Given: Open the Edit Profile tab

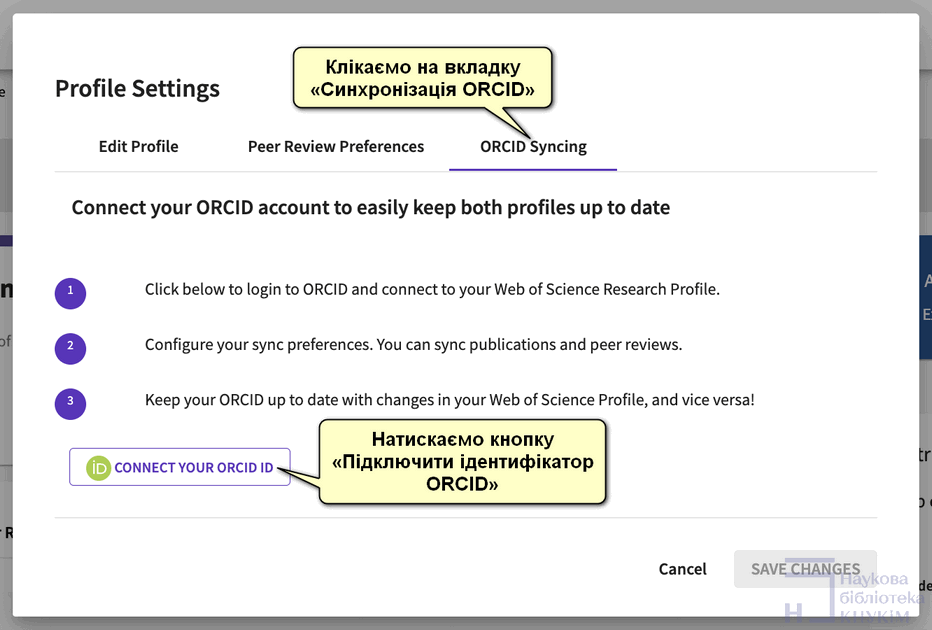Looking at the screenshot, I should pyautogui.click(x=138, y=147).
